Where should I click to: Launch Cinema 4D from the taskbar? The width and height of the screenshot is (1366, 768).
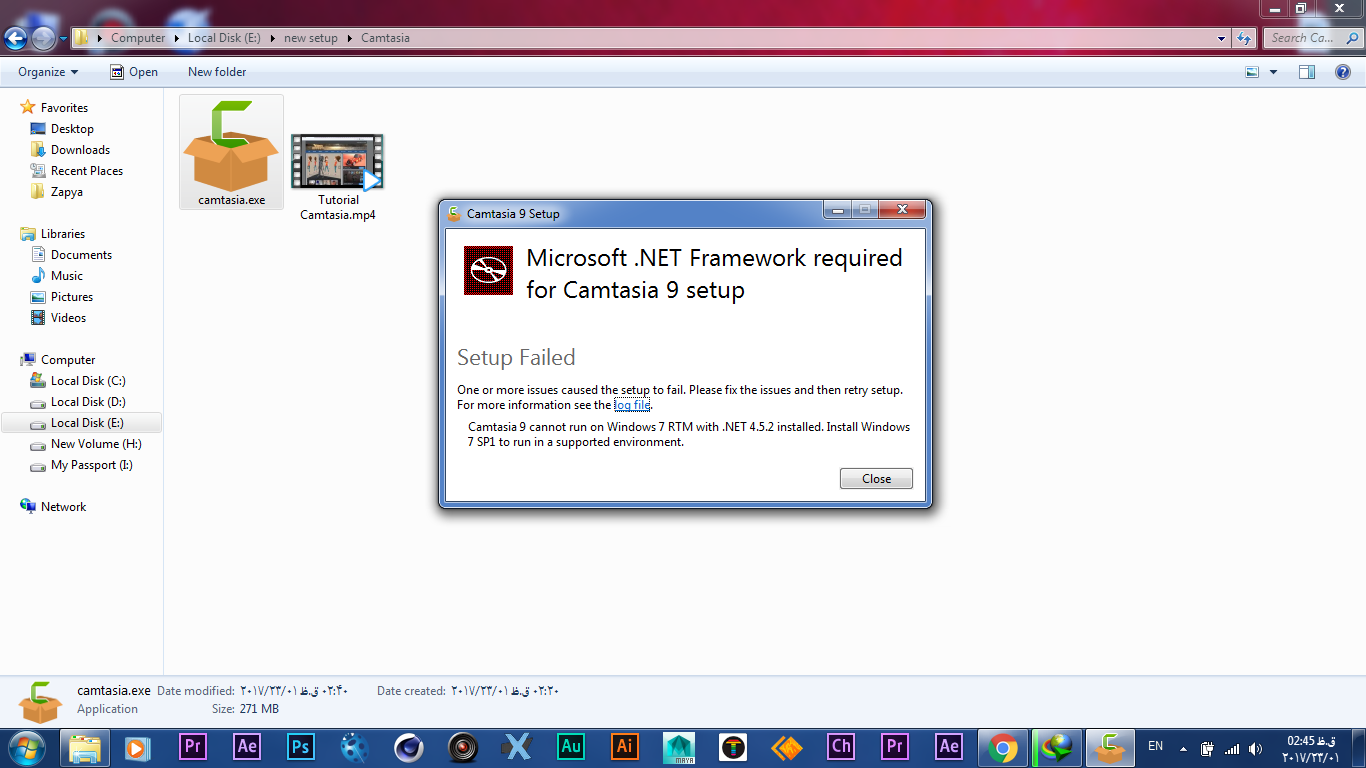click(408, 747)
